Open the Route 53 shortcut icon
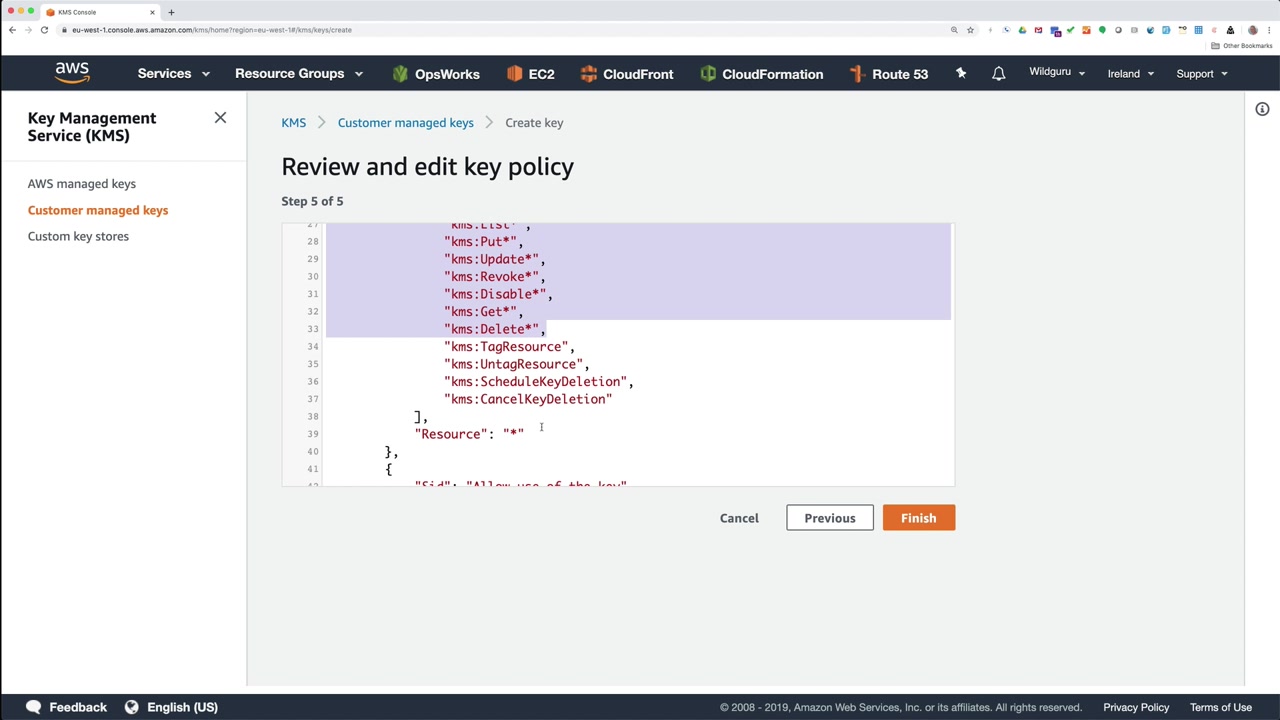 pos(857,74)
